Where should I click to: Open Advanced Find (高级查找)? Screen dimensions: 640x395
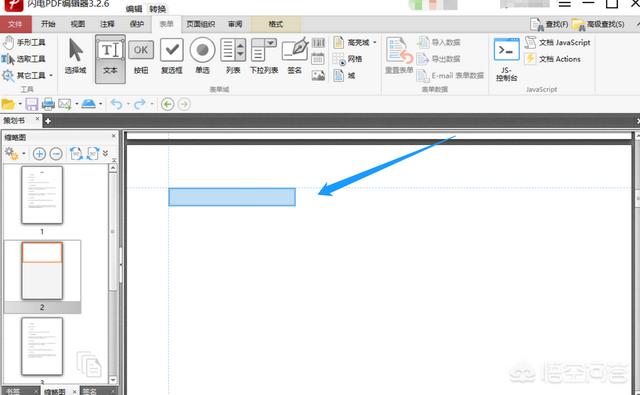click(x=598, y=24)
